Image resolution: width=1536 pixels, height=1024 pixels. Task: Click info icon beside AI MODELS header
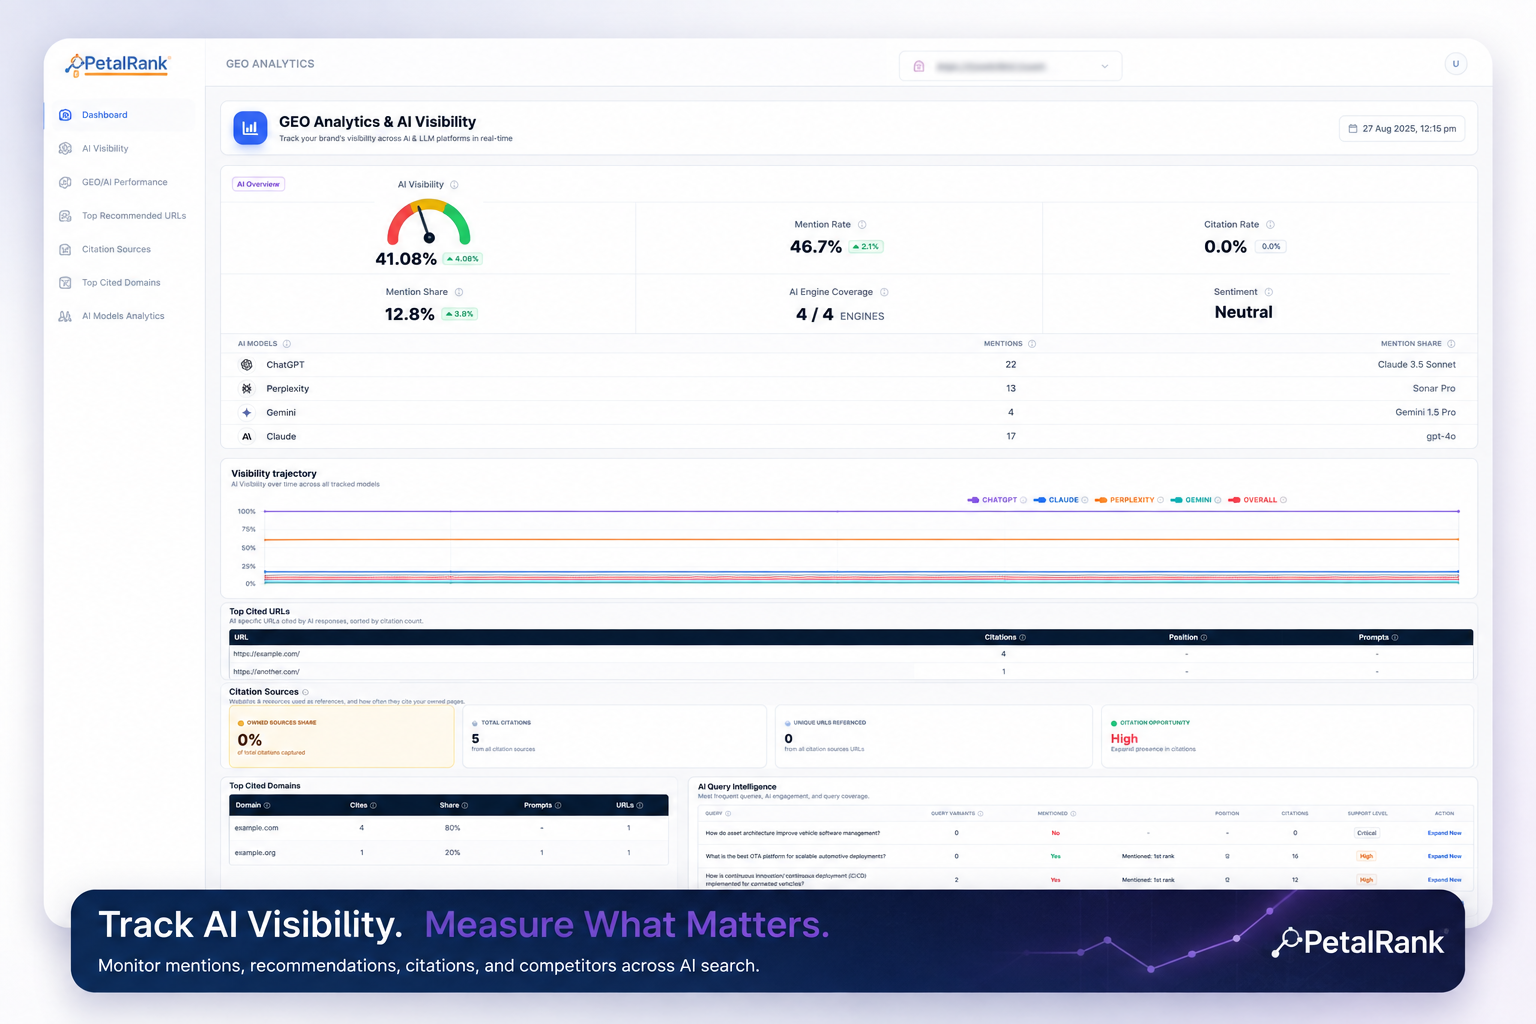click(286, 344)
